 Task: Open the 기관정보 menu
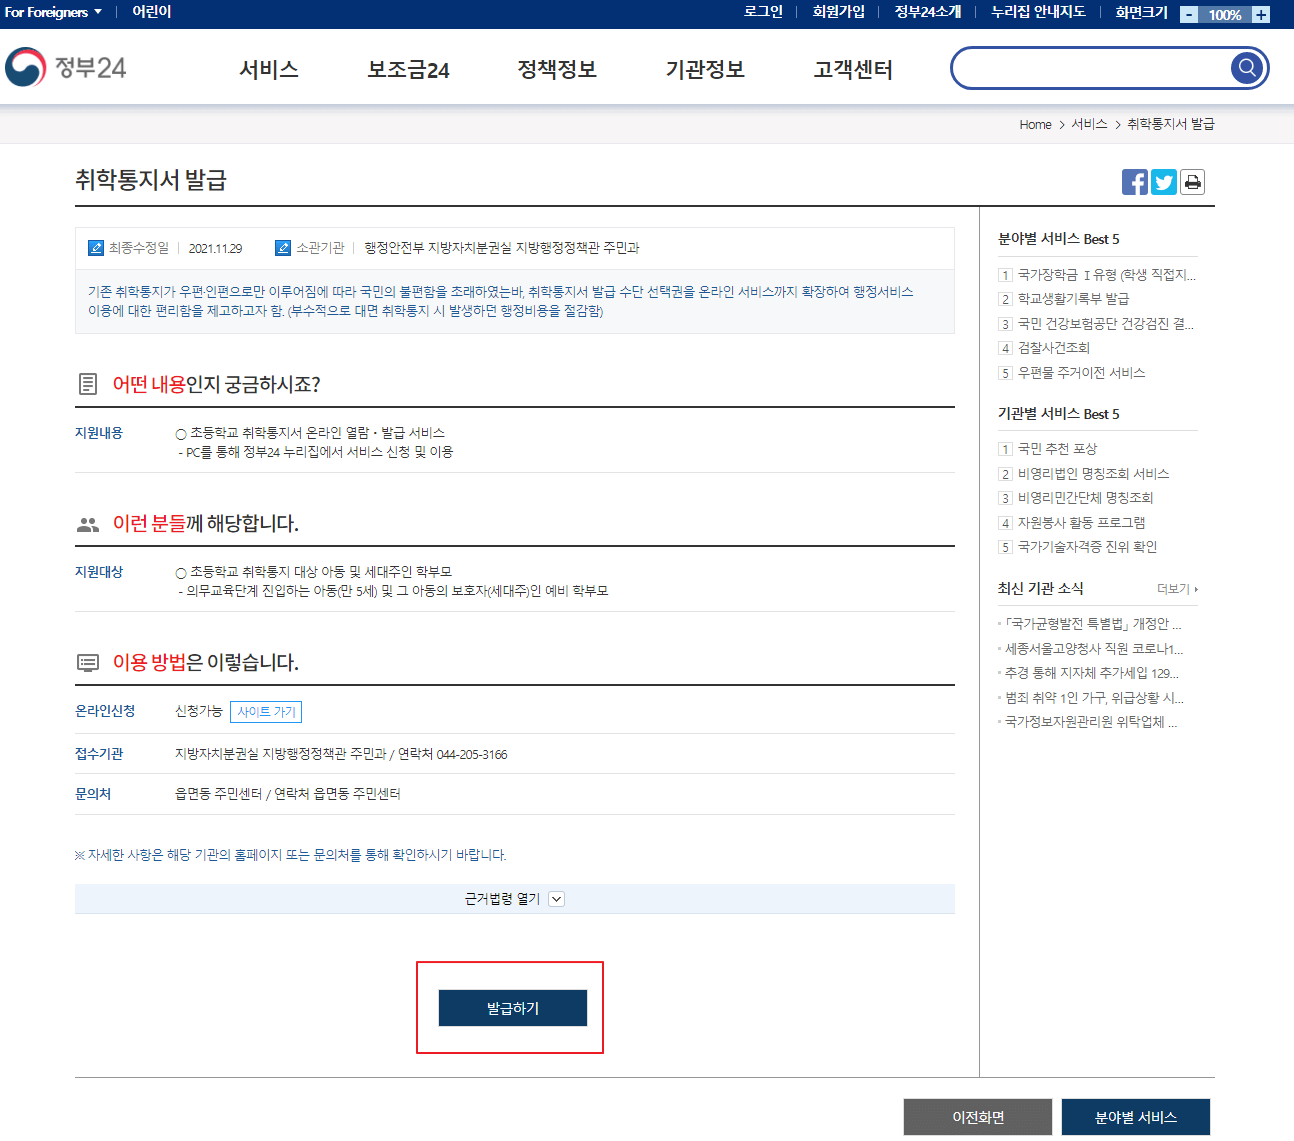click(x=705, y=69)
